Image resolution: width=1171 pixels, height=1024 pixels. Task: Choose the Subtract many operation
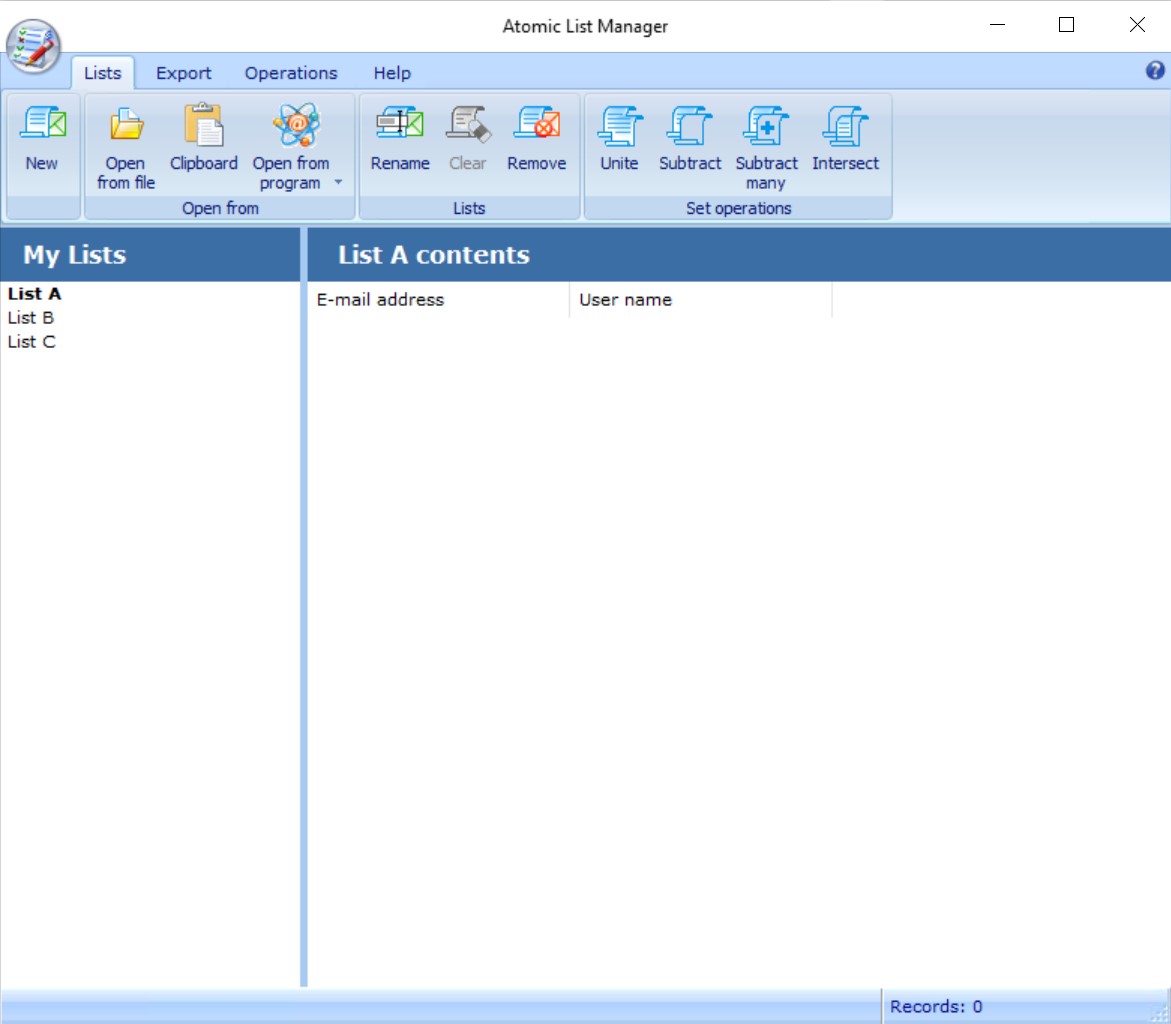[766, 147]
